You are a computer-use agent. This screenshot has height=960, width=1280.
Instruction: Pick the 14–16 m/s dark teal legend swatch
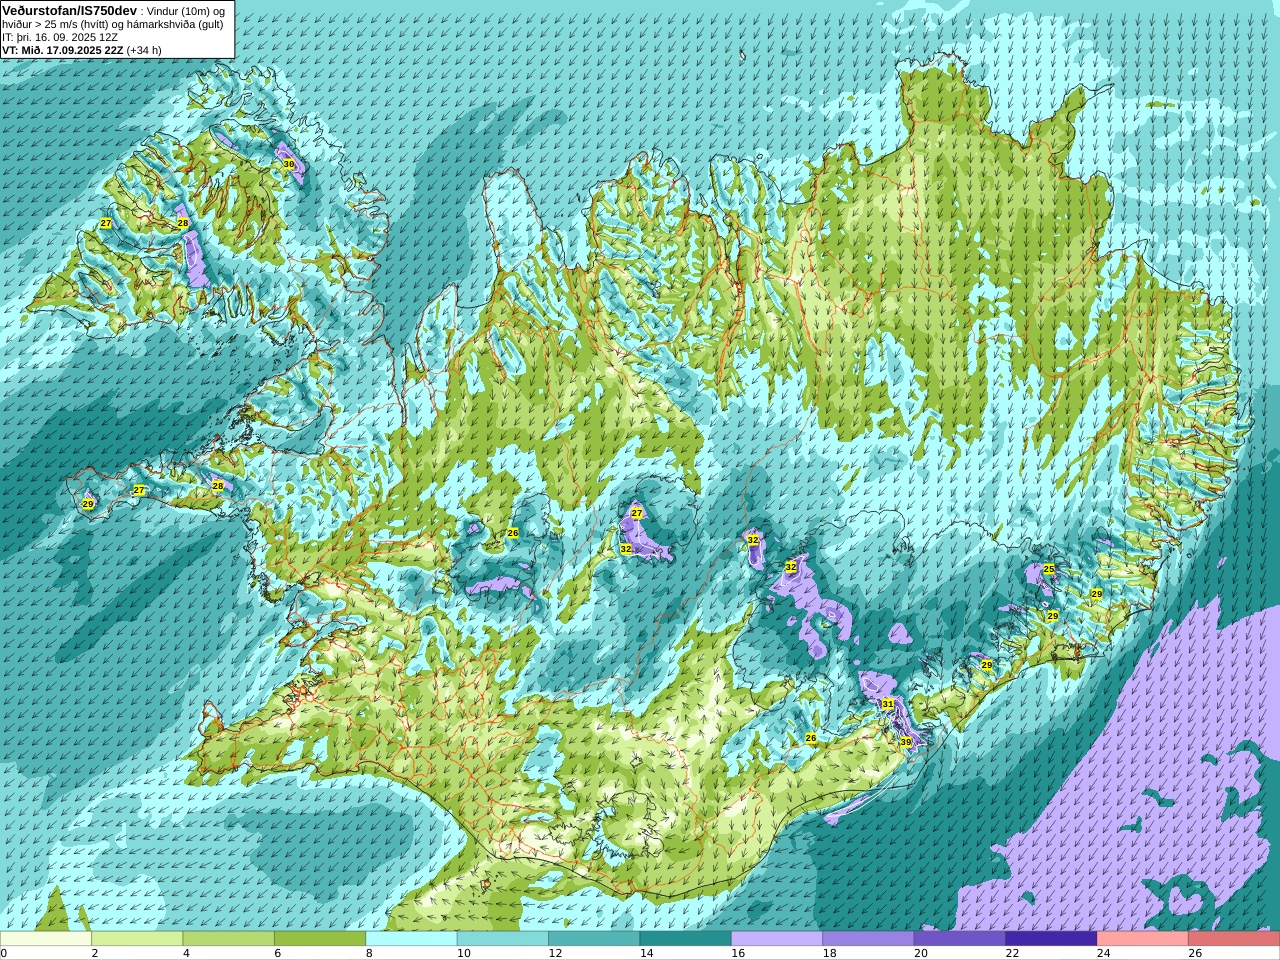point(685,939)
